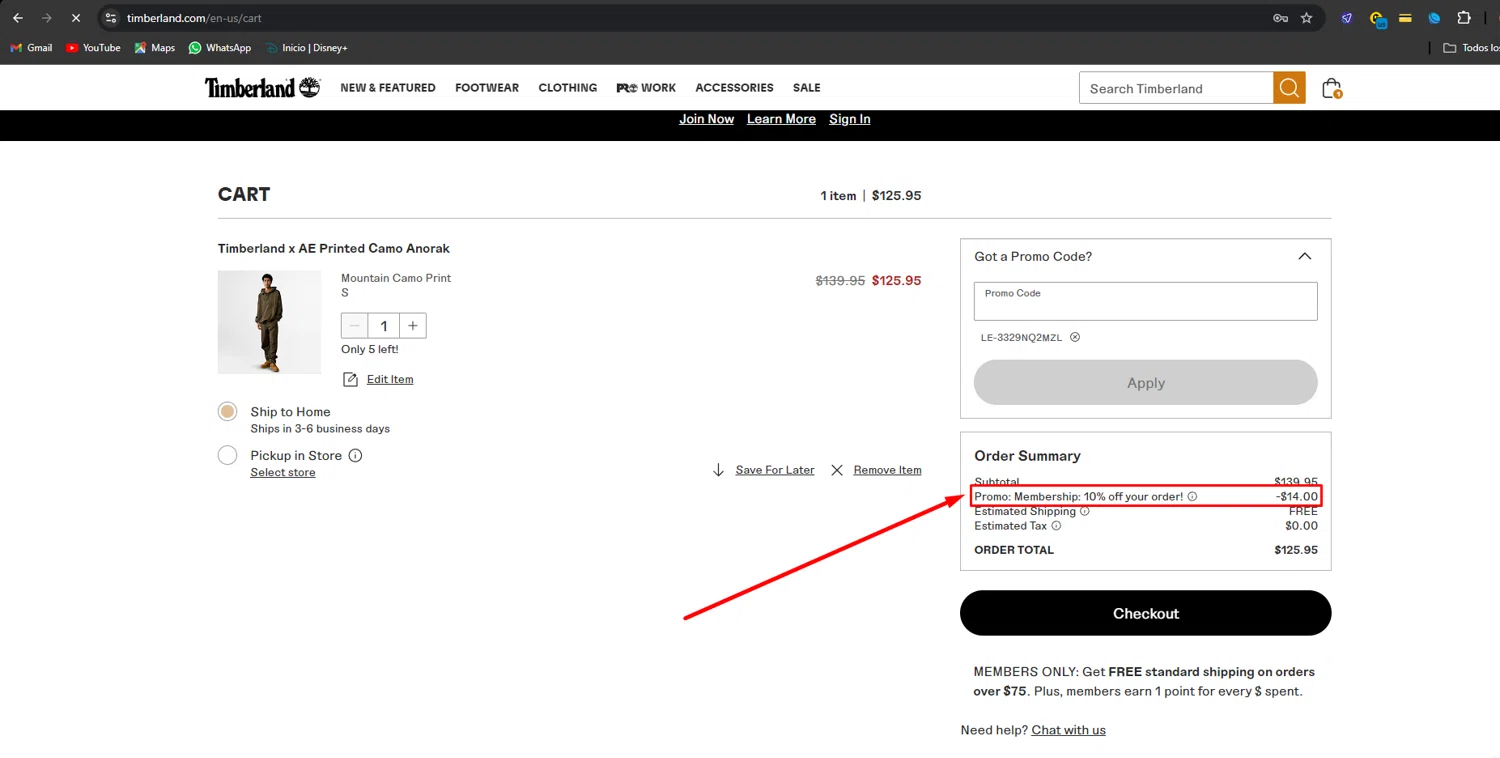Click the browser address bar URL
The image size is (1500, 758).
(x=194, y=18)
